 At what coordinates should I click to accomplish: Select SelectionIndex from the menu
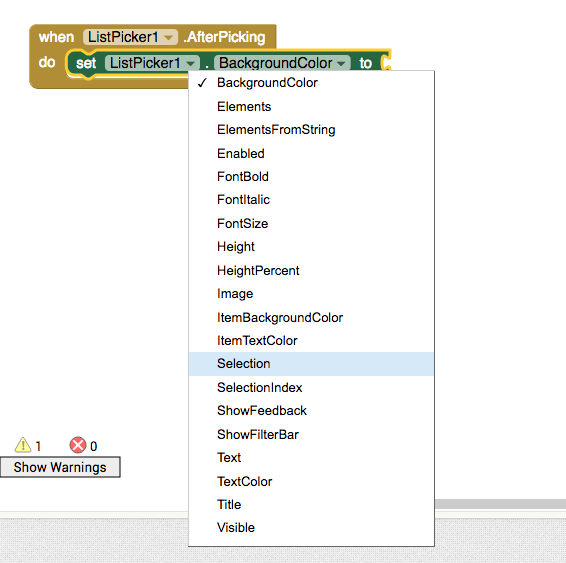(311, 387)
